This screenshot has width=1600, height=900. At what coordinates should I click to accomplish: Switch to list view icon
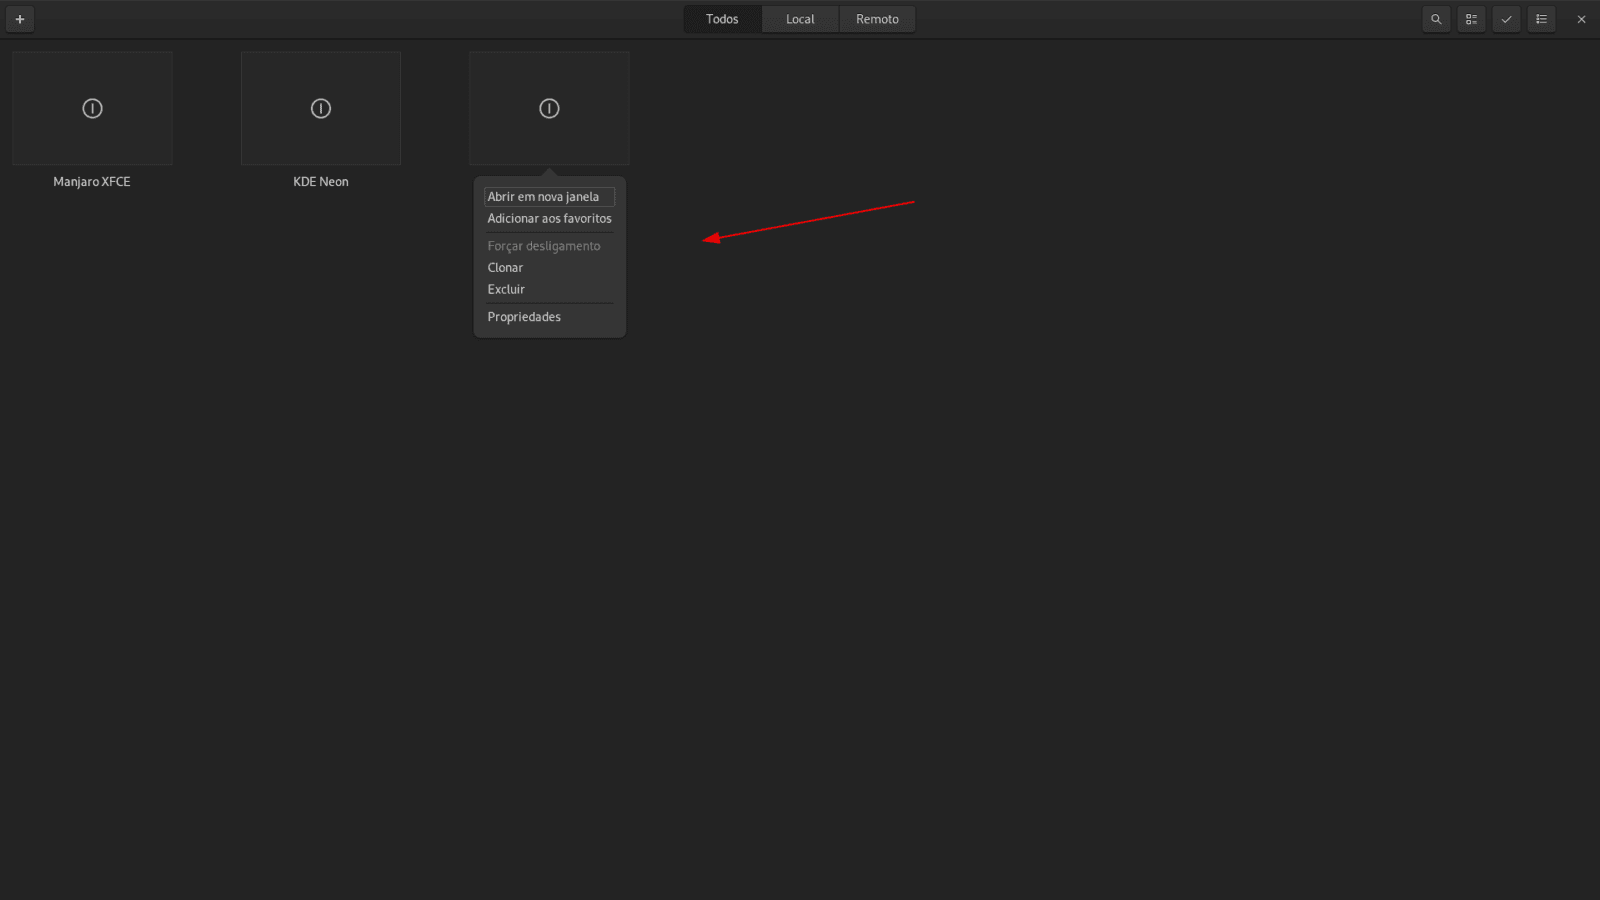1541,19
